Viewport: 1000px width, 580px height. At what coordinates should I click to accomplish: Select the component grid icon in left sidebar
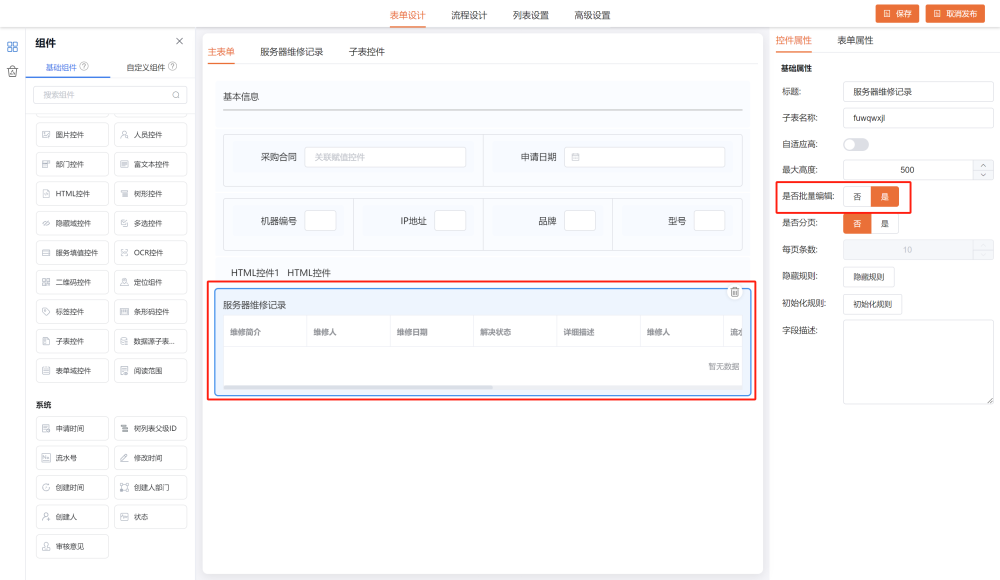coord(12,46)
